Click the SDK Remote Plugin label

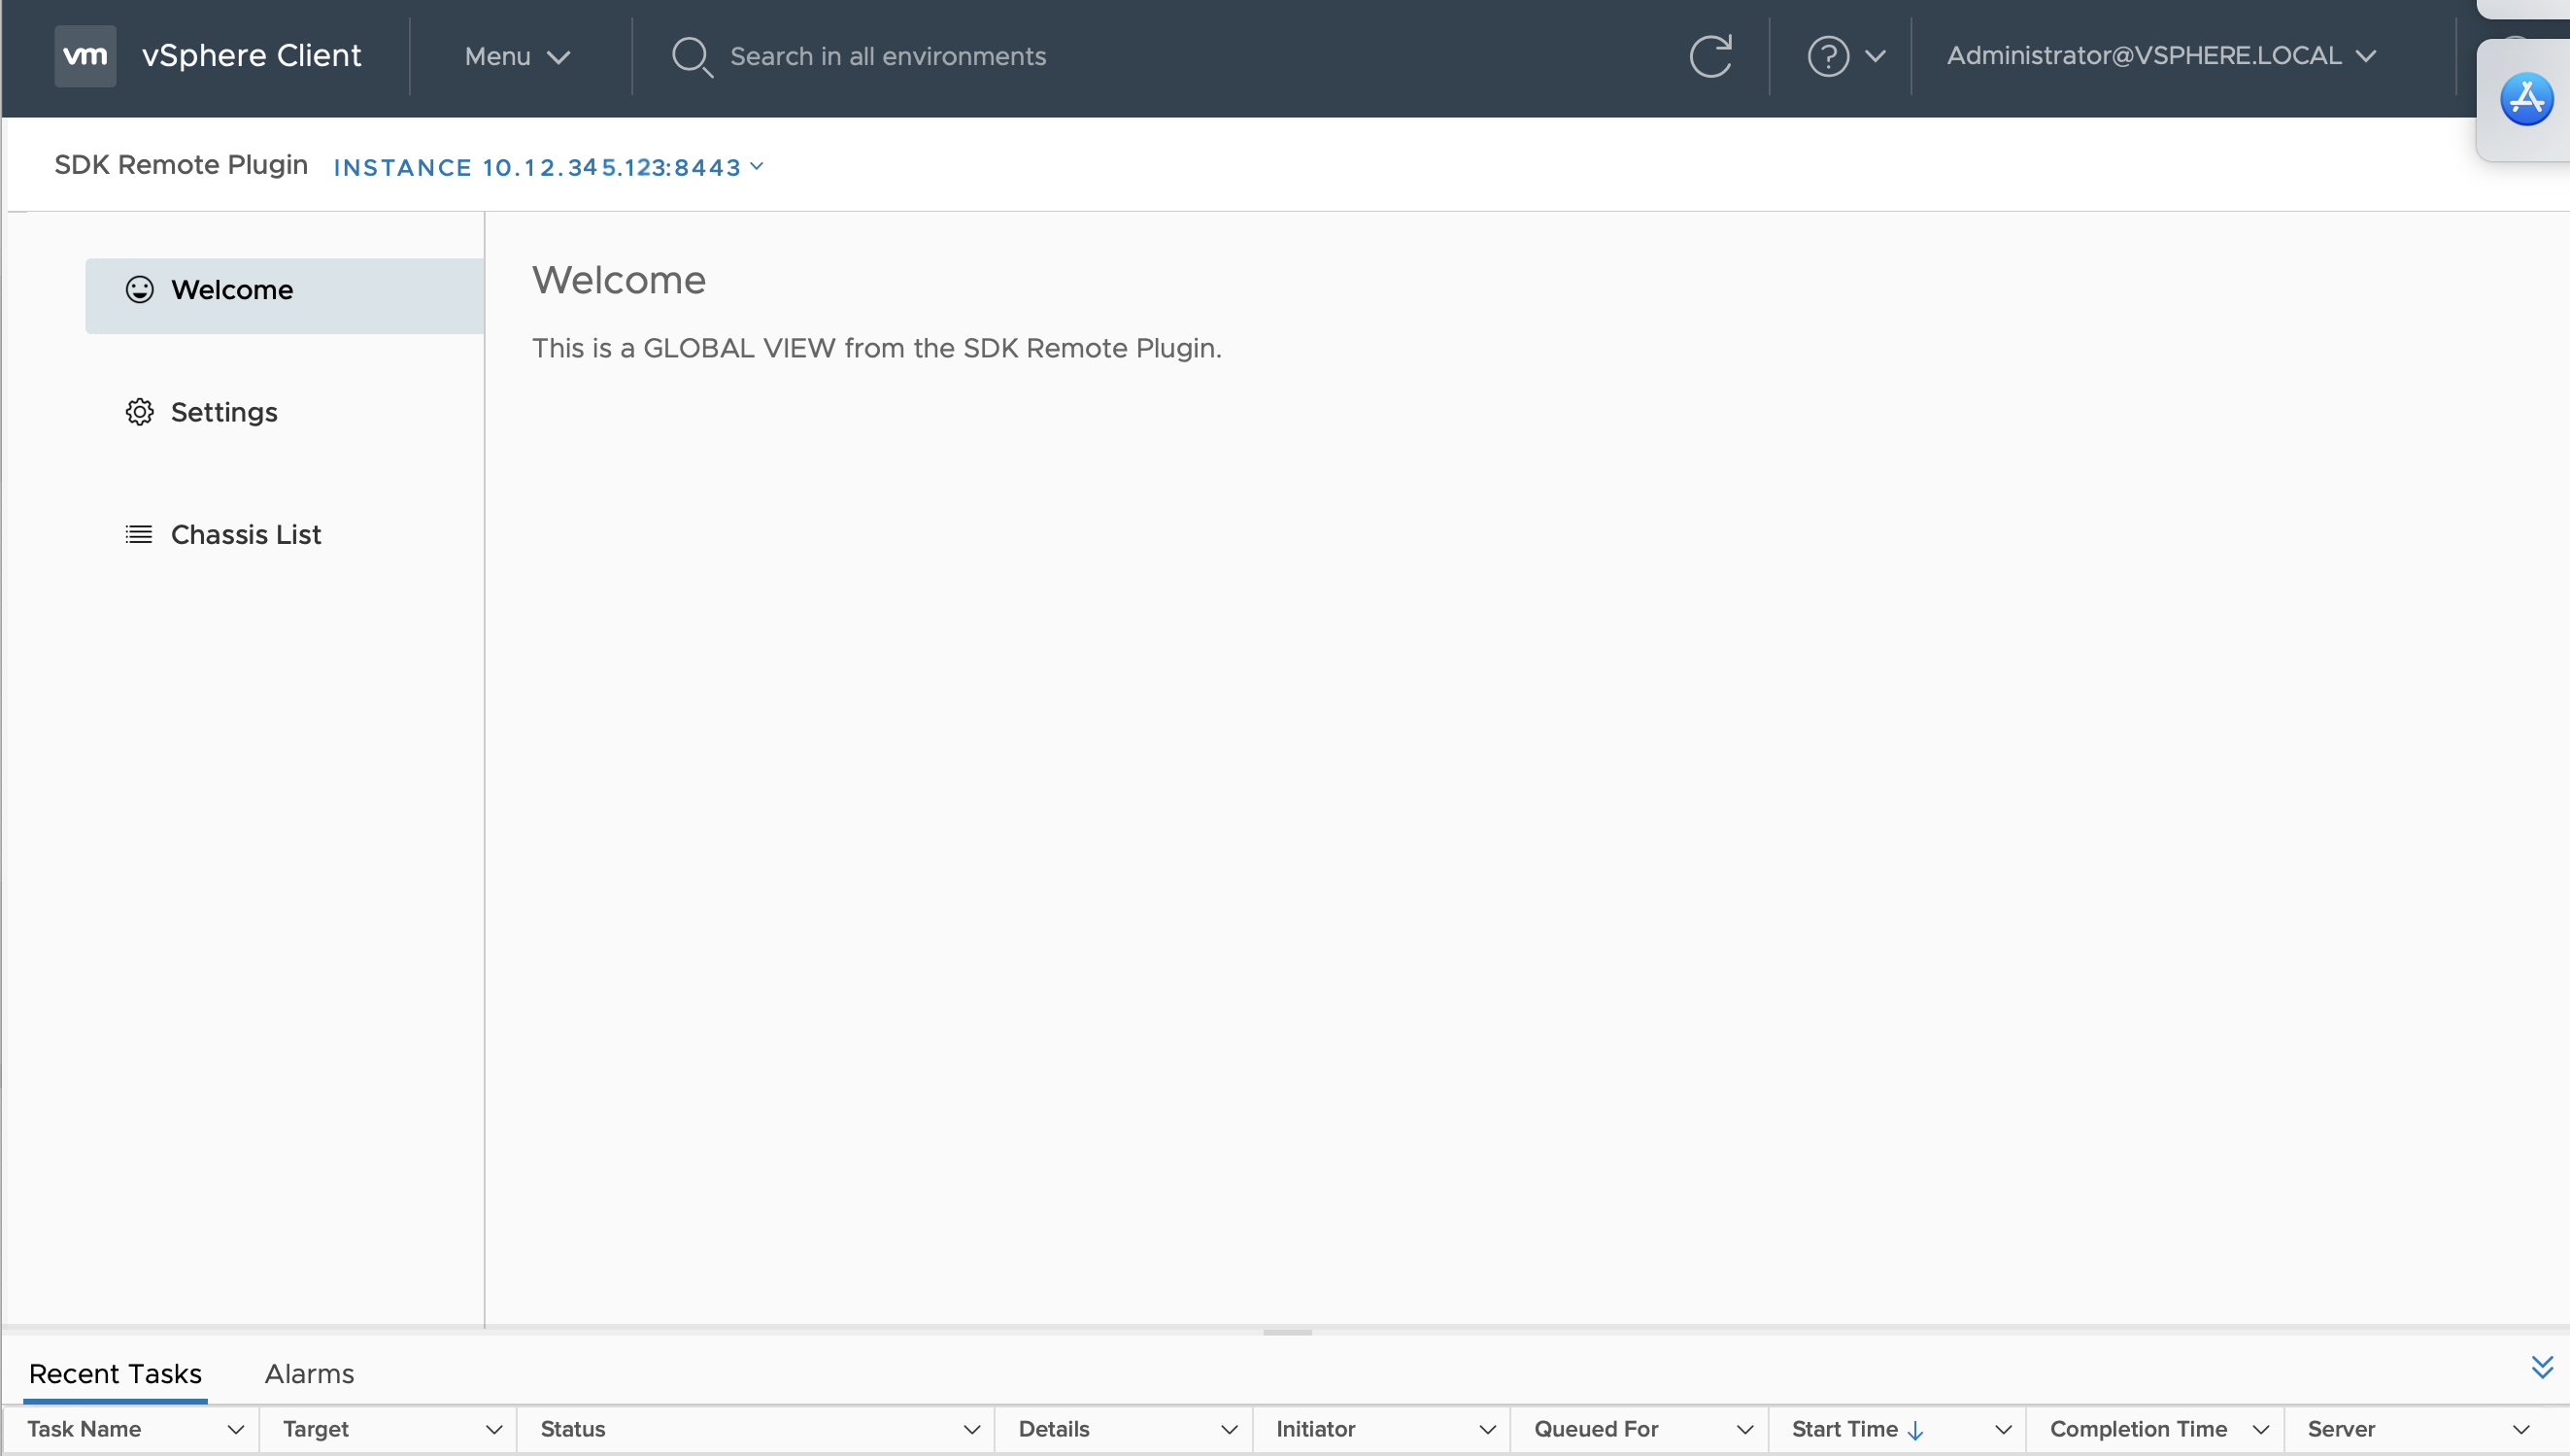(181, 165)
